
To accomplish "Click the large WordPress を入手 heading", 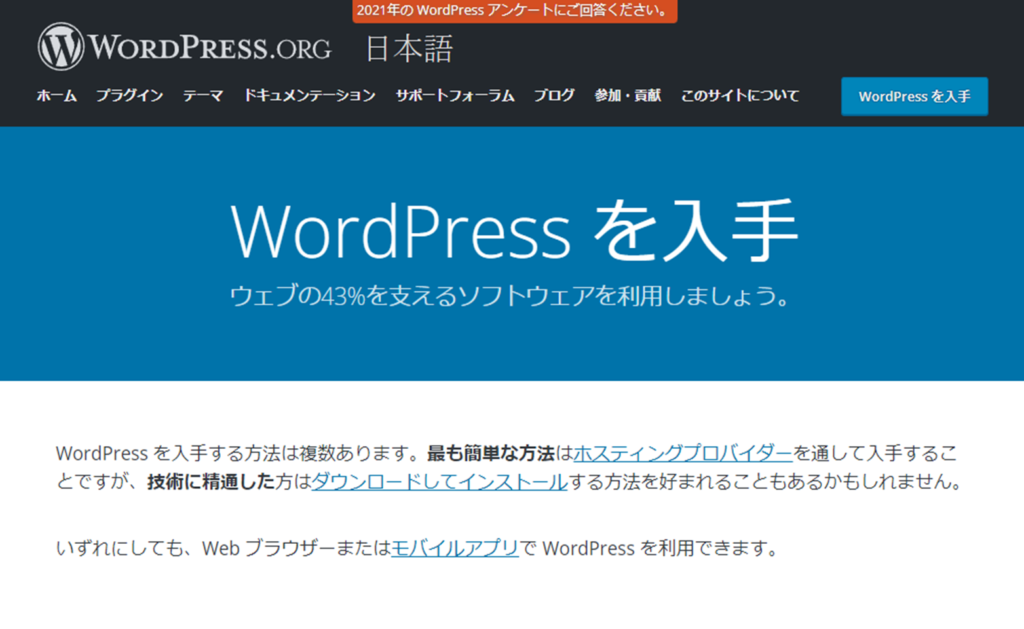I will click(514, 232).
